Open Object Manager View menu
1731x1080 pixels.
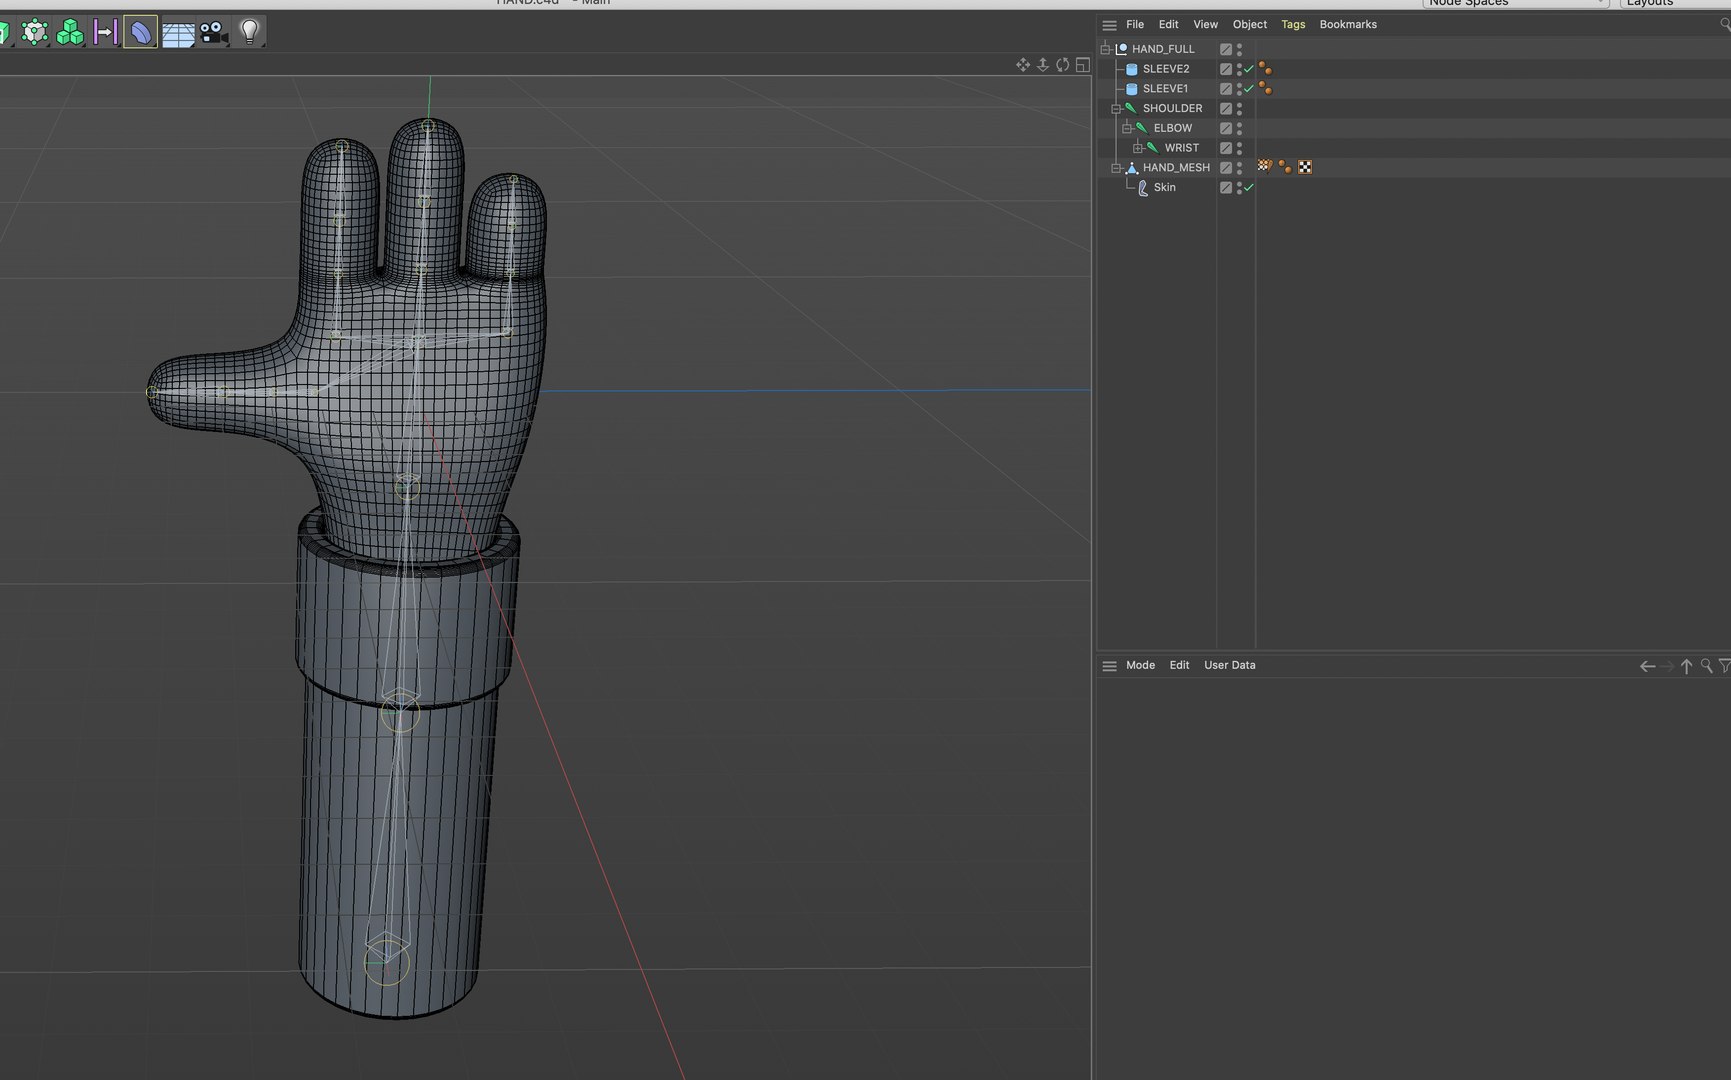[1205, 25]
